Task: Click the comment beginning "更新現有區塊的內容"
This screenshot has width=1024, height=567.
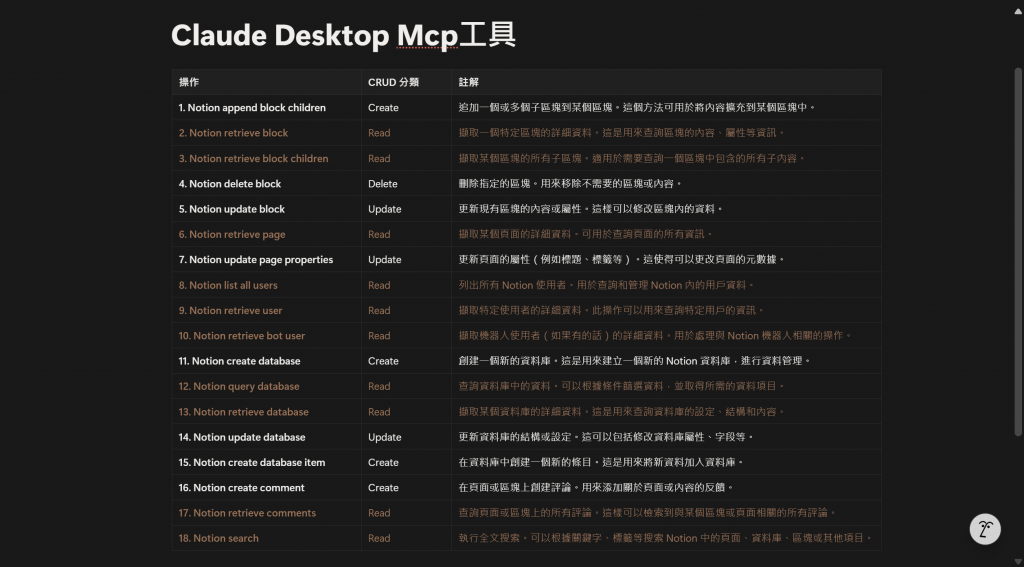Action: (666, 209)
